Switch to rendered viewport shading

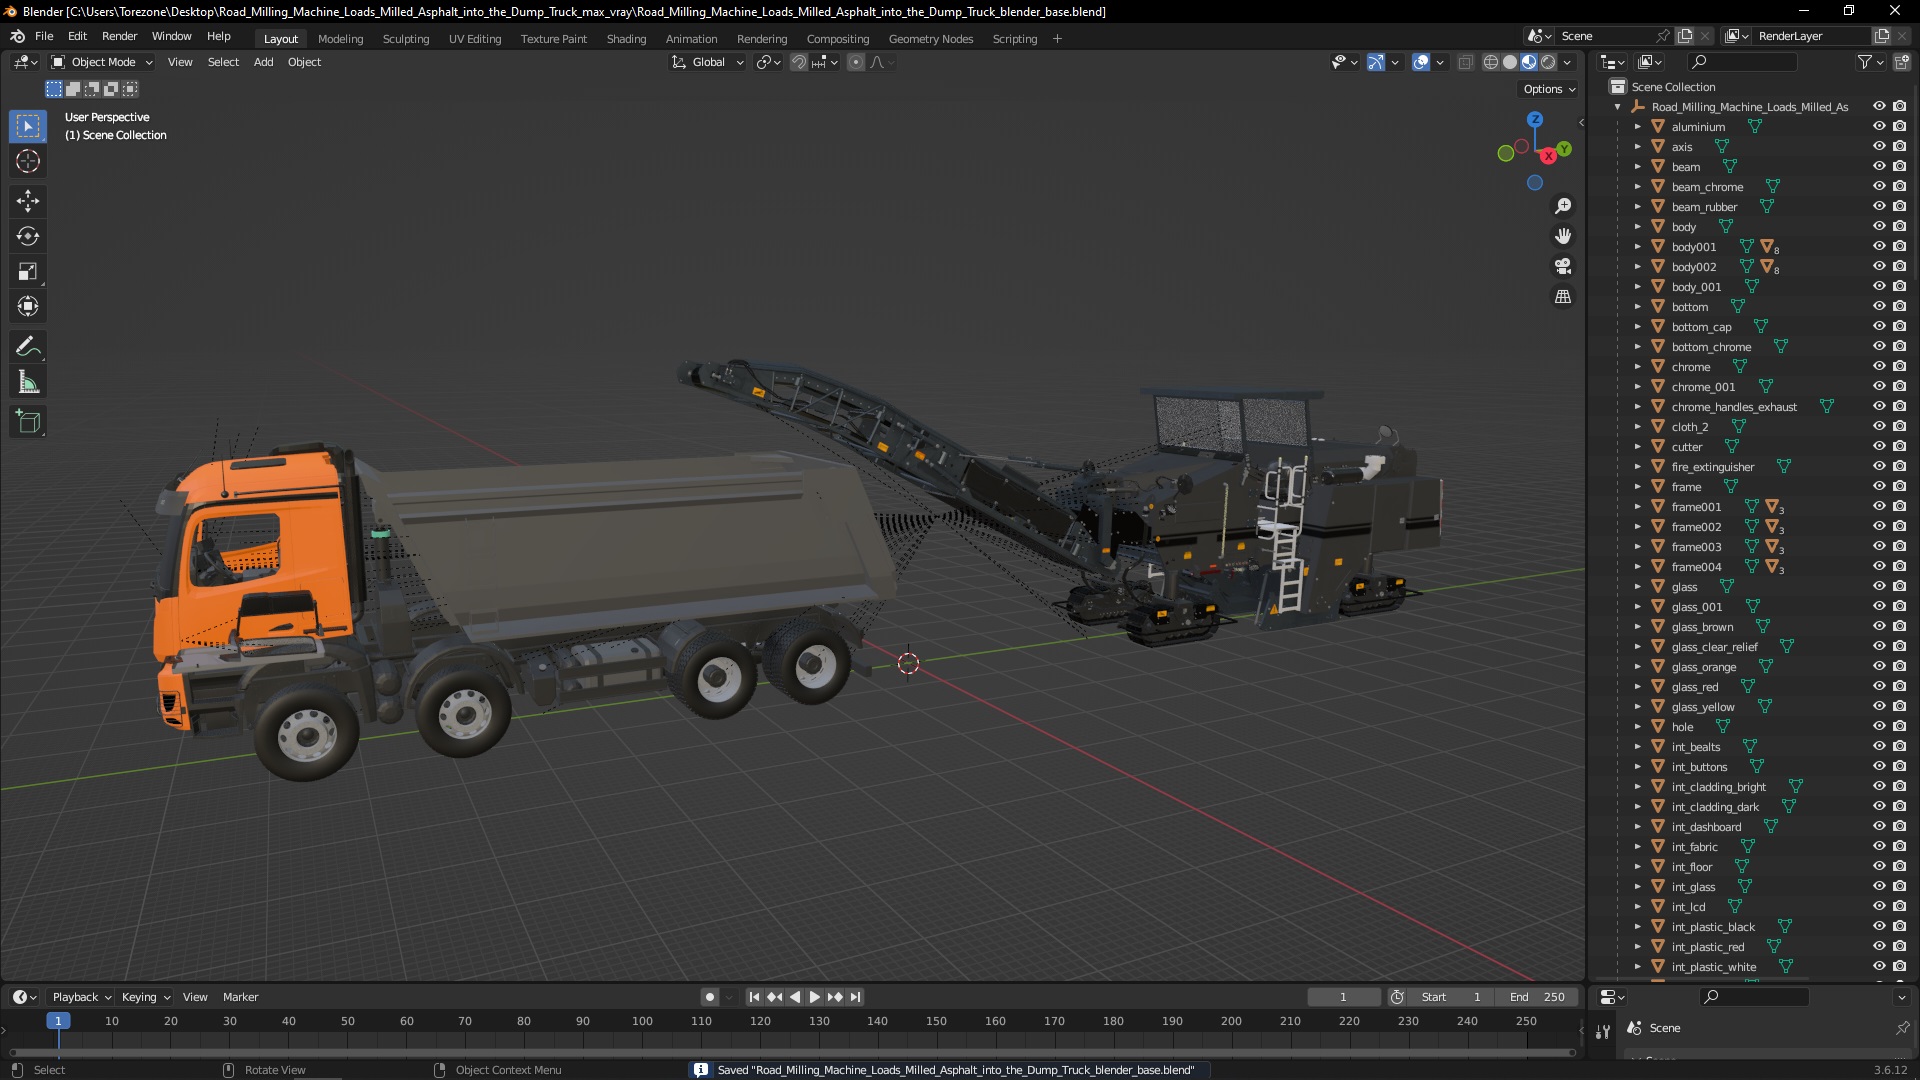click(1548, 62)
